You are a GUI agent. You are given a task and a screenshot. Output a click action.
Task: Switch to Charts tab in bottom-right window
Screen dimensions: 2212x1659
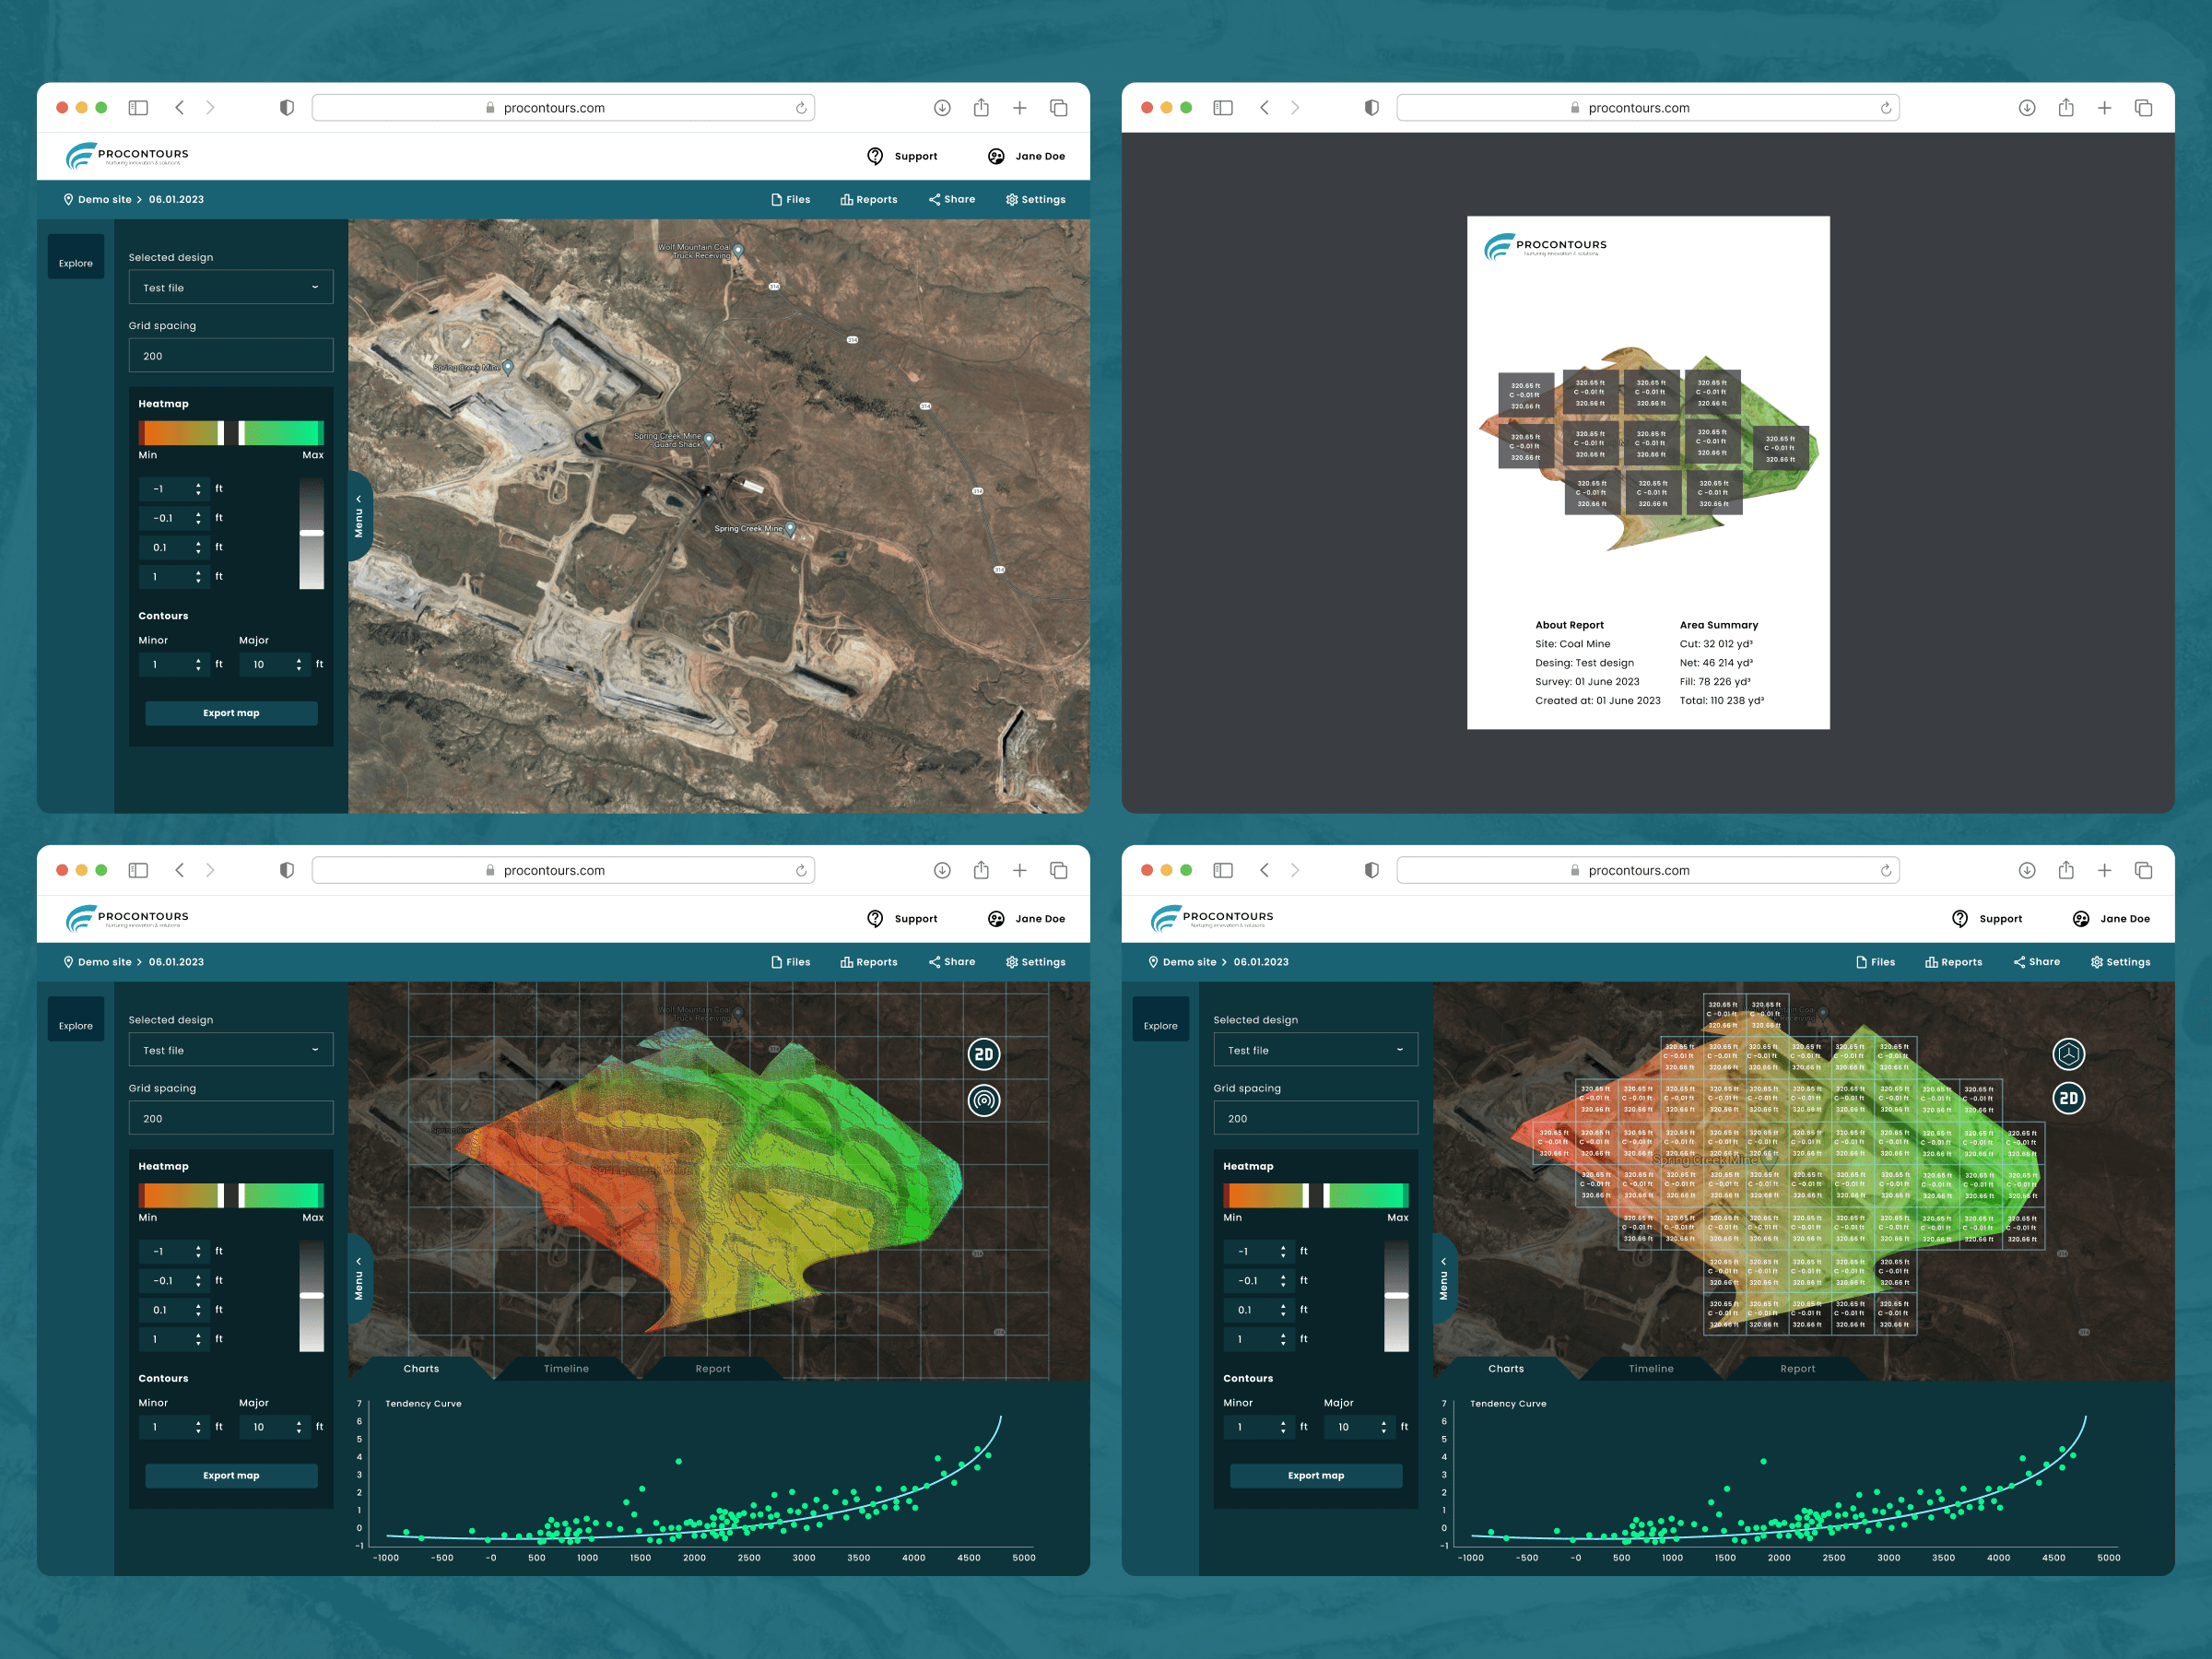click(1506, 1368)
